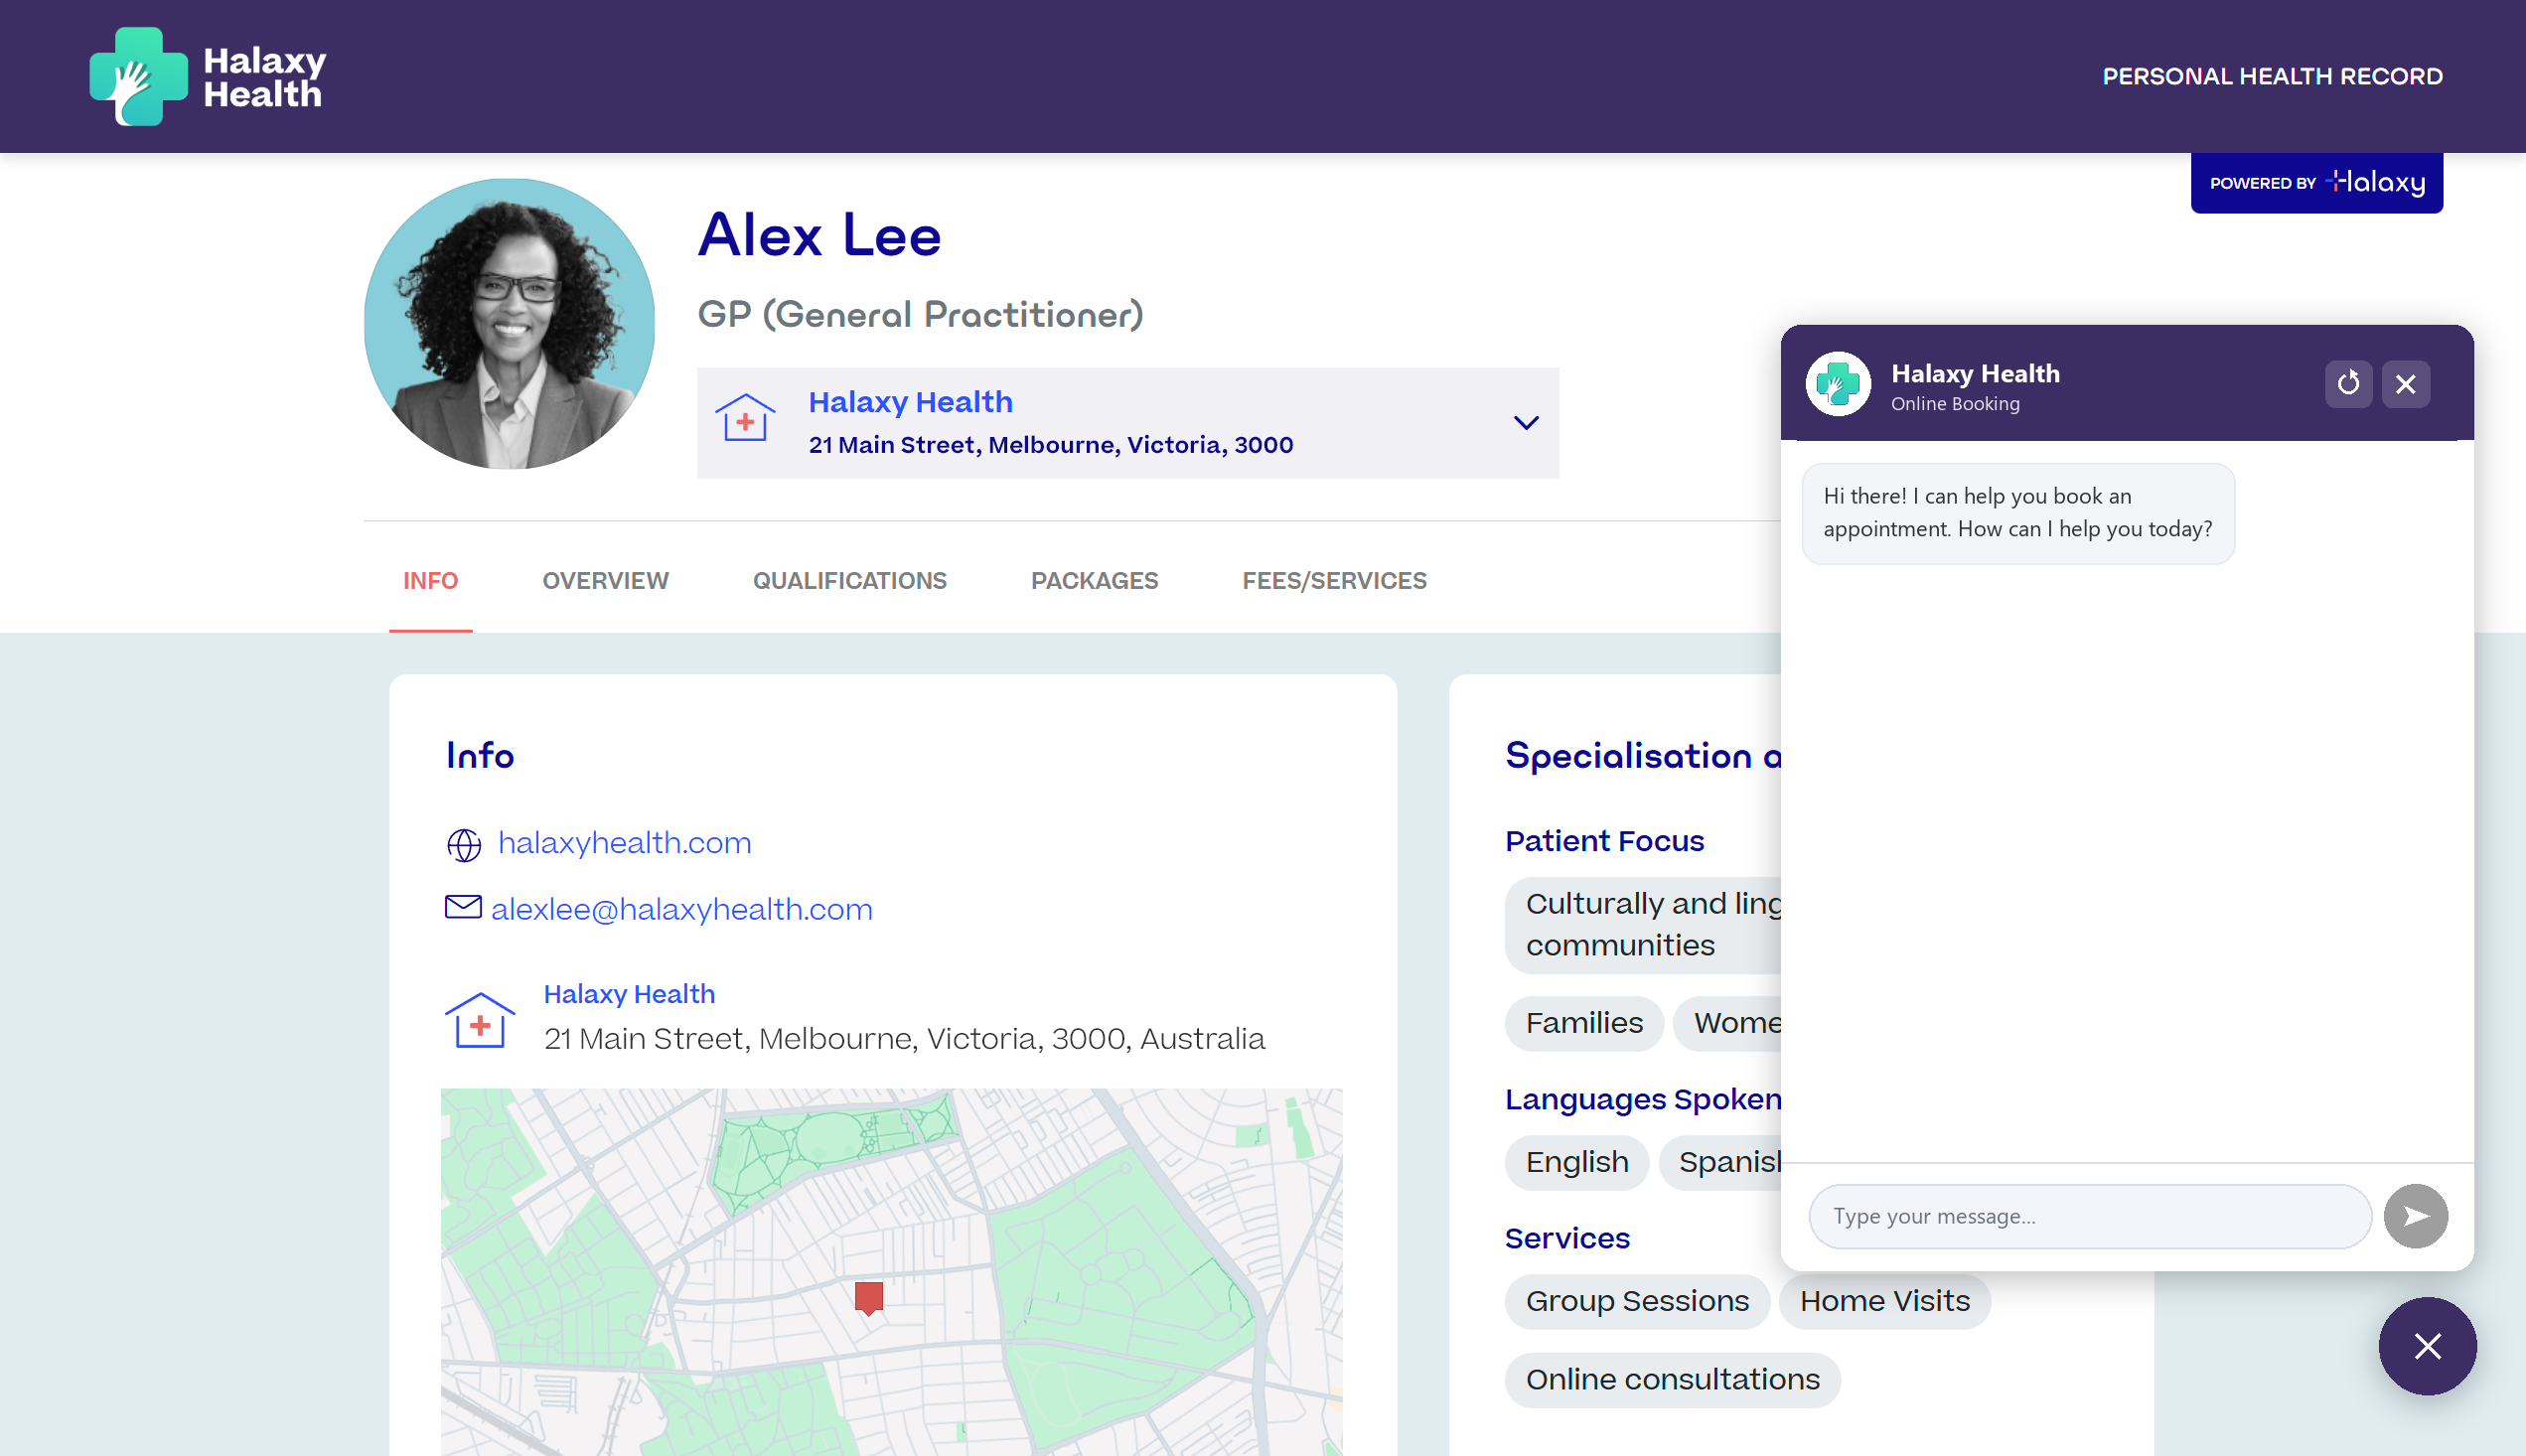Open the PACKAGES tab

(x=1094, y=581)
